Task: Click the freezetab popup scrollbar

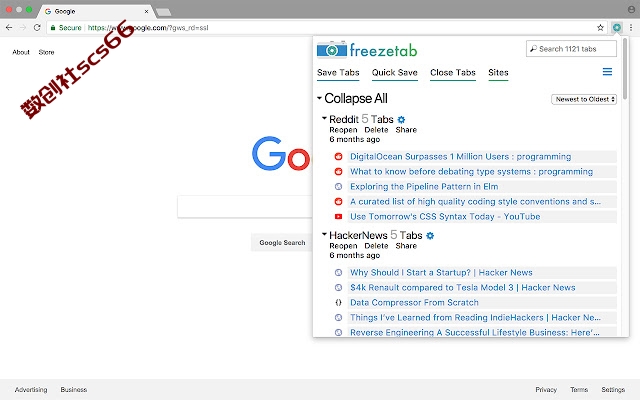Action: tap(625, 68)
